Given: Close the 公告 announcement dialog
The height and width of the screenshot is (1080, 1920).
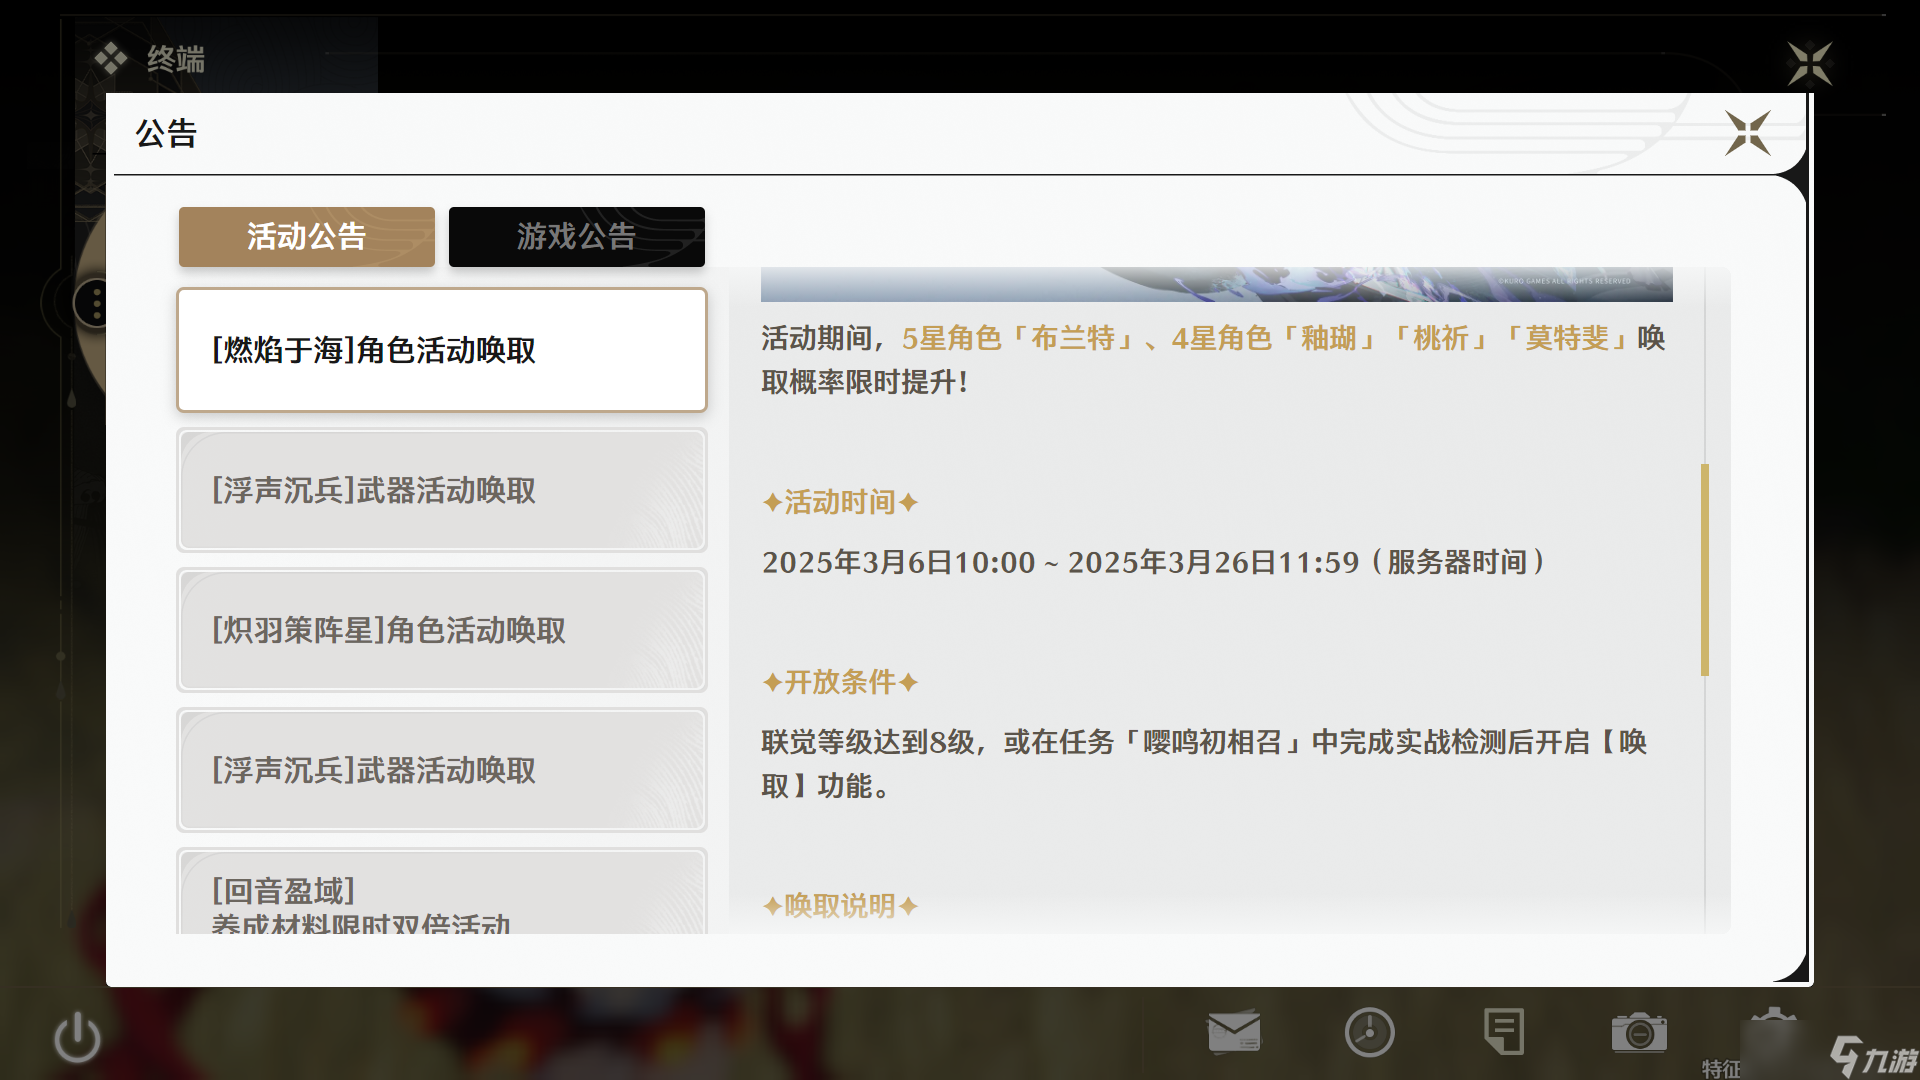Looking at the screenshot, I should pyautogui.click(x=1747, y=133).
